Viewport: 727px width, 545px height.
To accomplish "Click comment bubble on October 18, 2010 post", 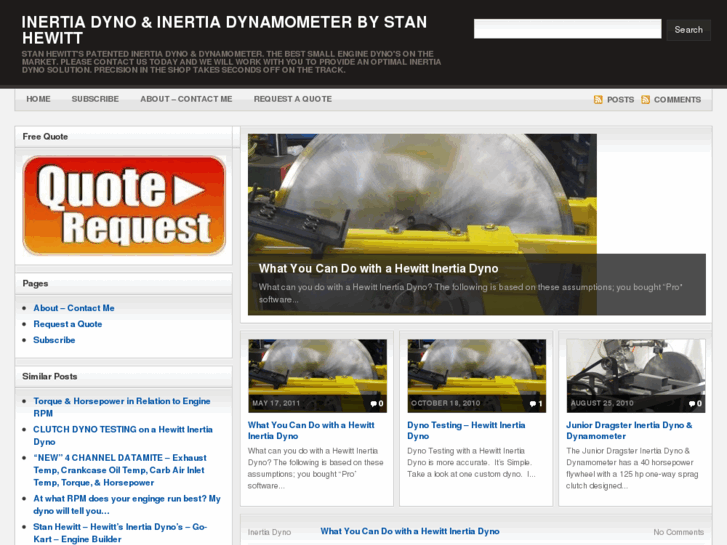I will point(533,404).
